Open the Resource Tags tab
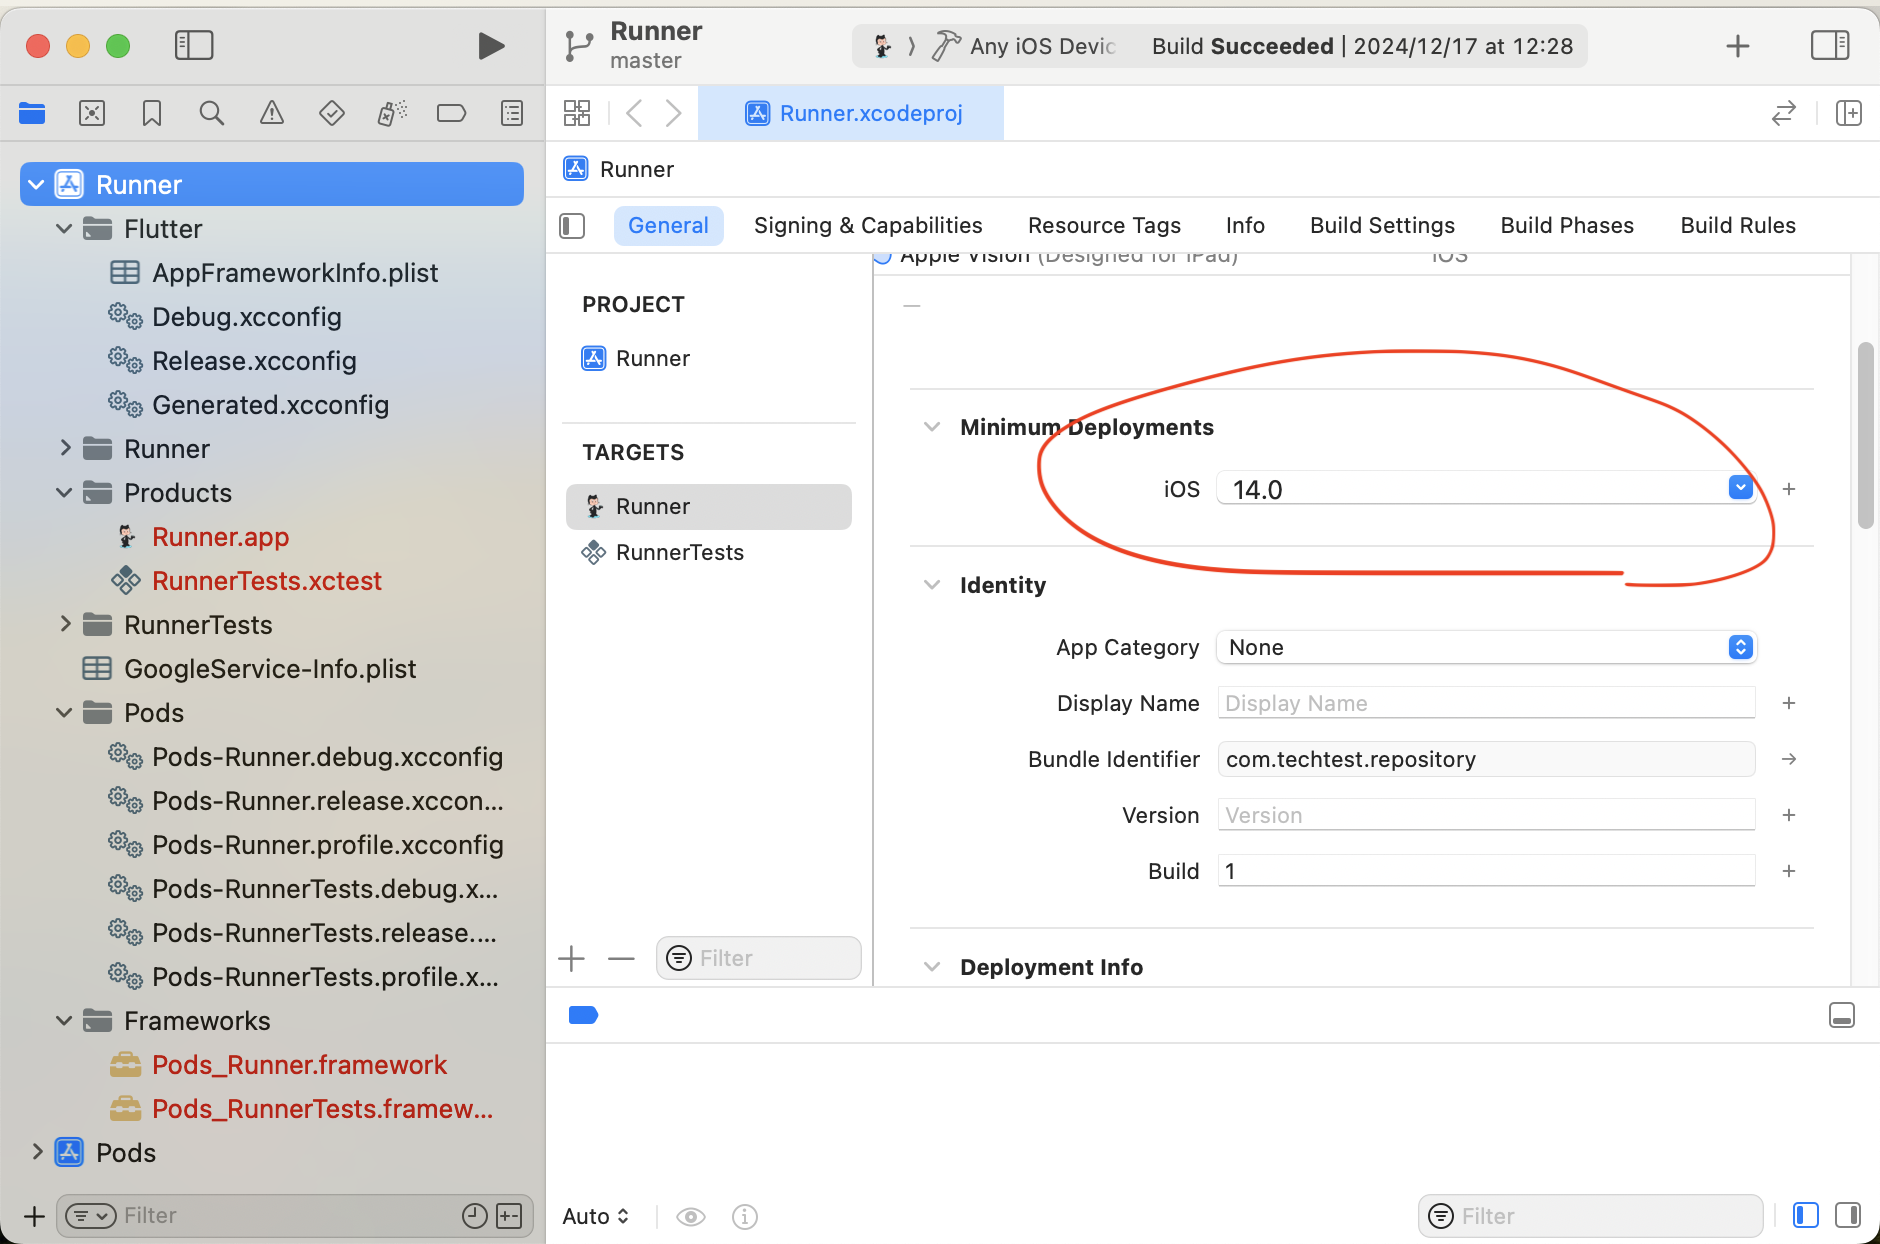 (x=1104, y=226)
